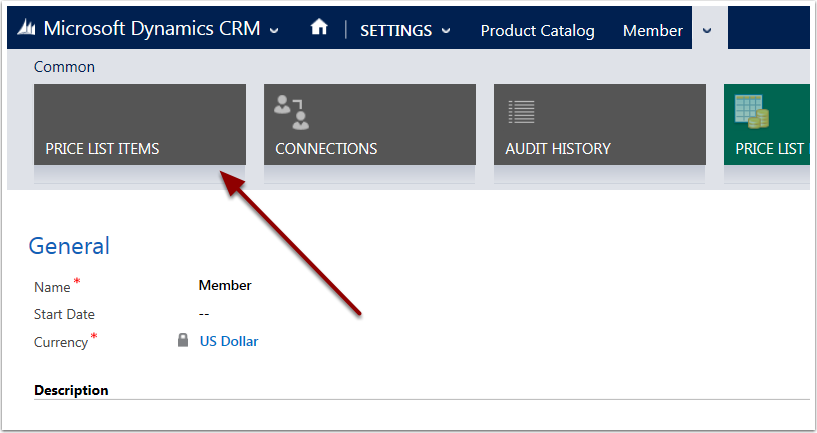Click the Audit History list icon
The image size is (817, 433).
(522, 112)
